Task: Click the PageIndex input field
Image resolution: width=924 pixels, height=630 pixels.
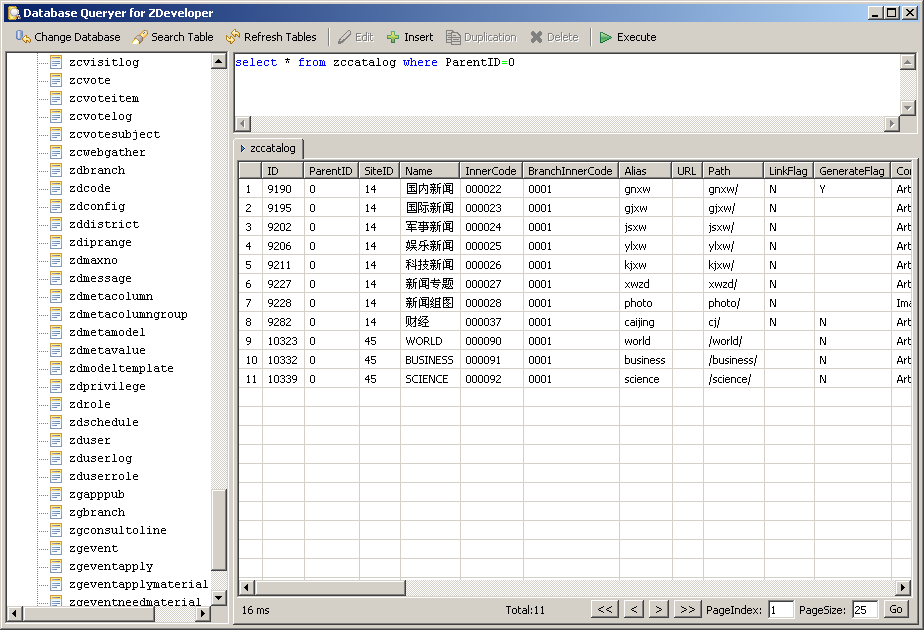Action: [x=781, y=609]
